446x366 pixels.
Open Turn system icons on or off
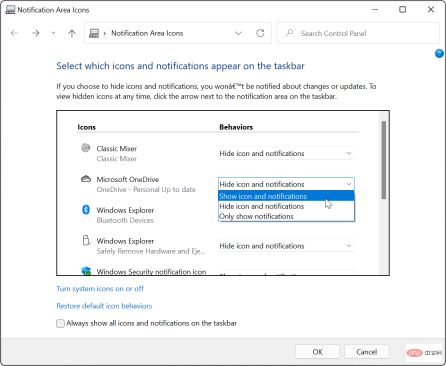click(x=100, y=289)
